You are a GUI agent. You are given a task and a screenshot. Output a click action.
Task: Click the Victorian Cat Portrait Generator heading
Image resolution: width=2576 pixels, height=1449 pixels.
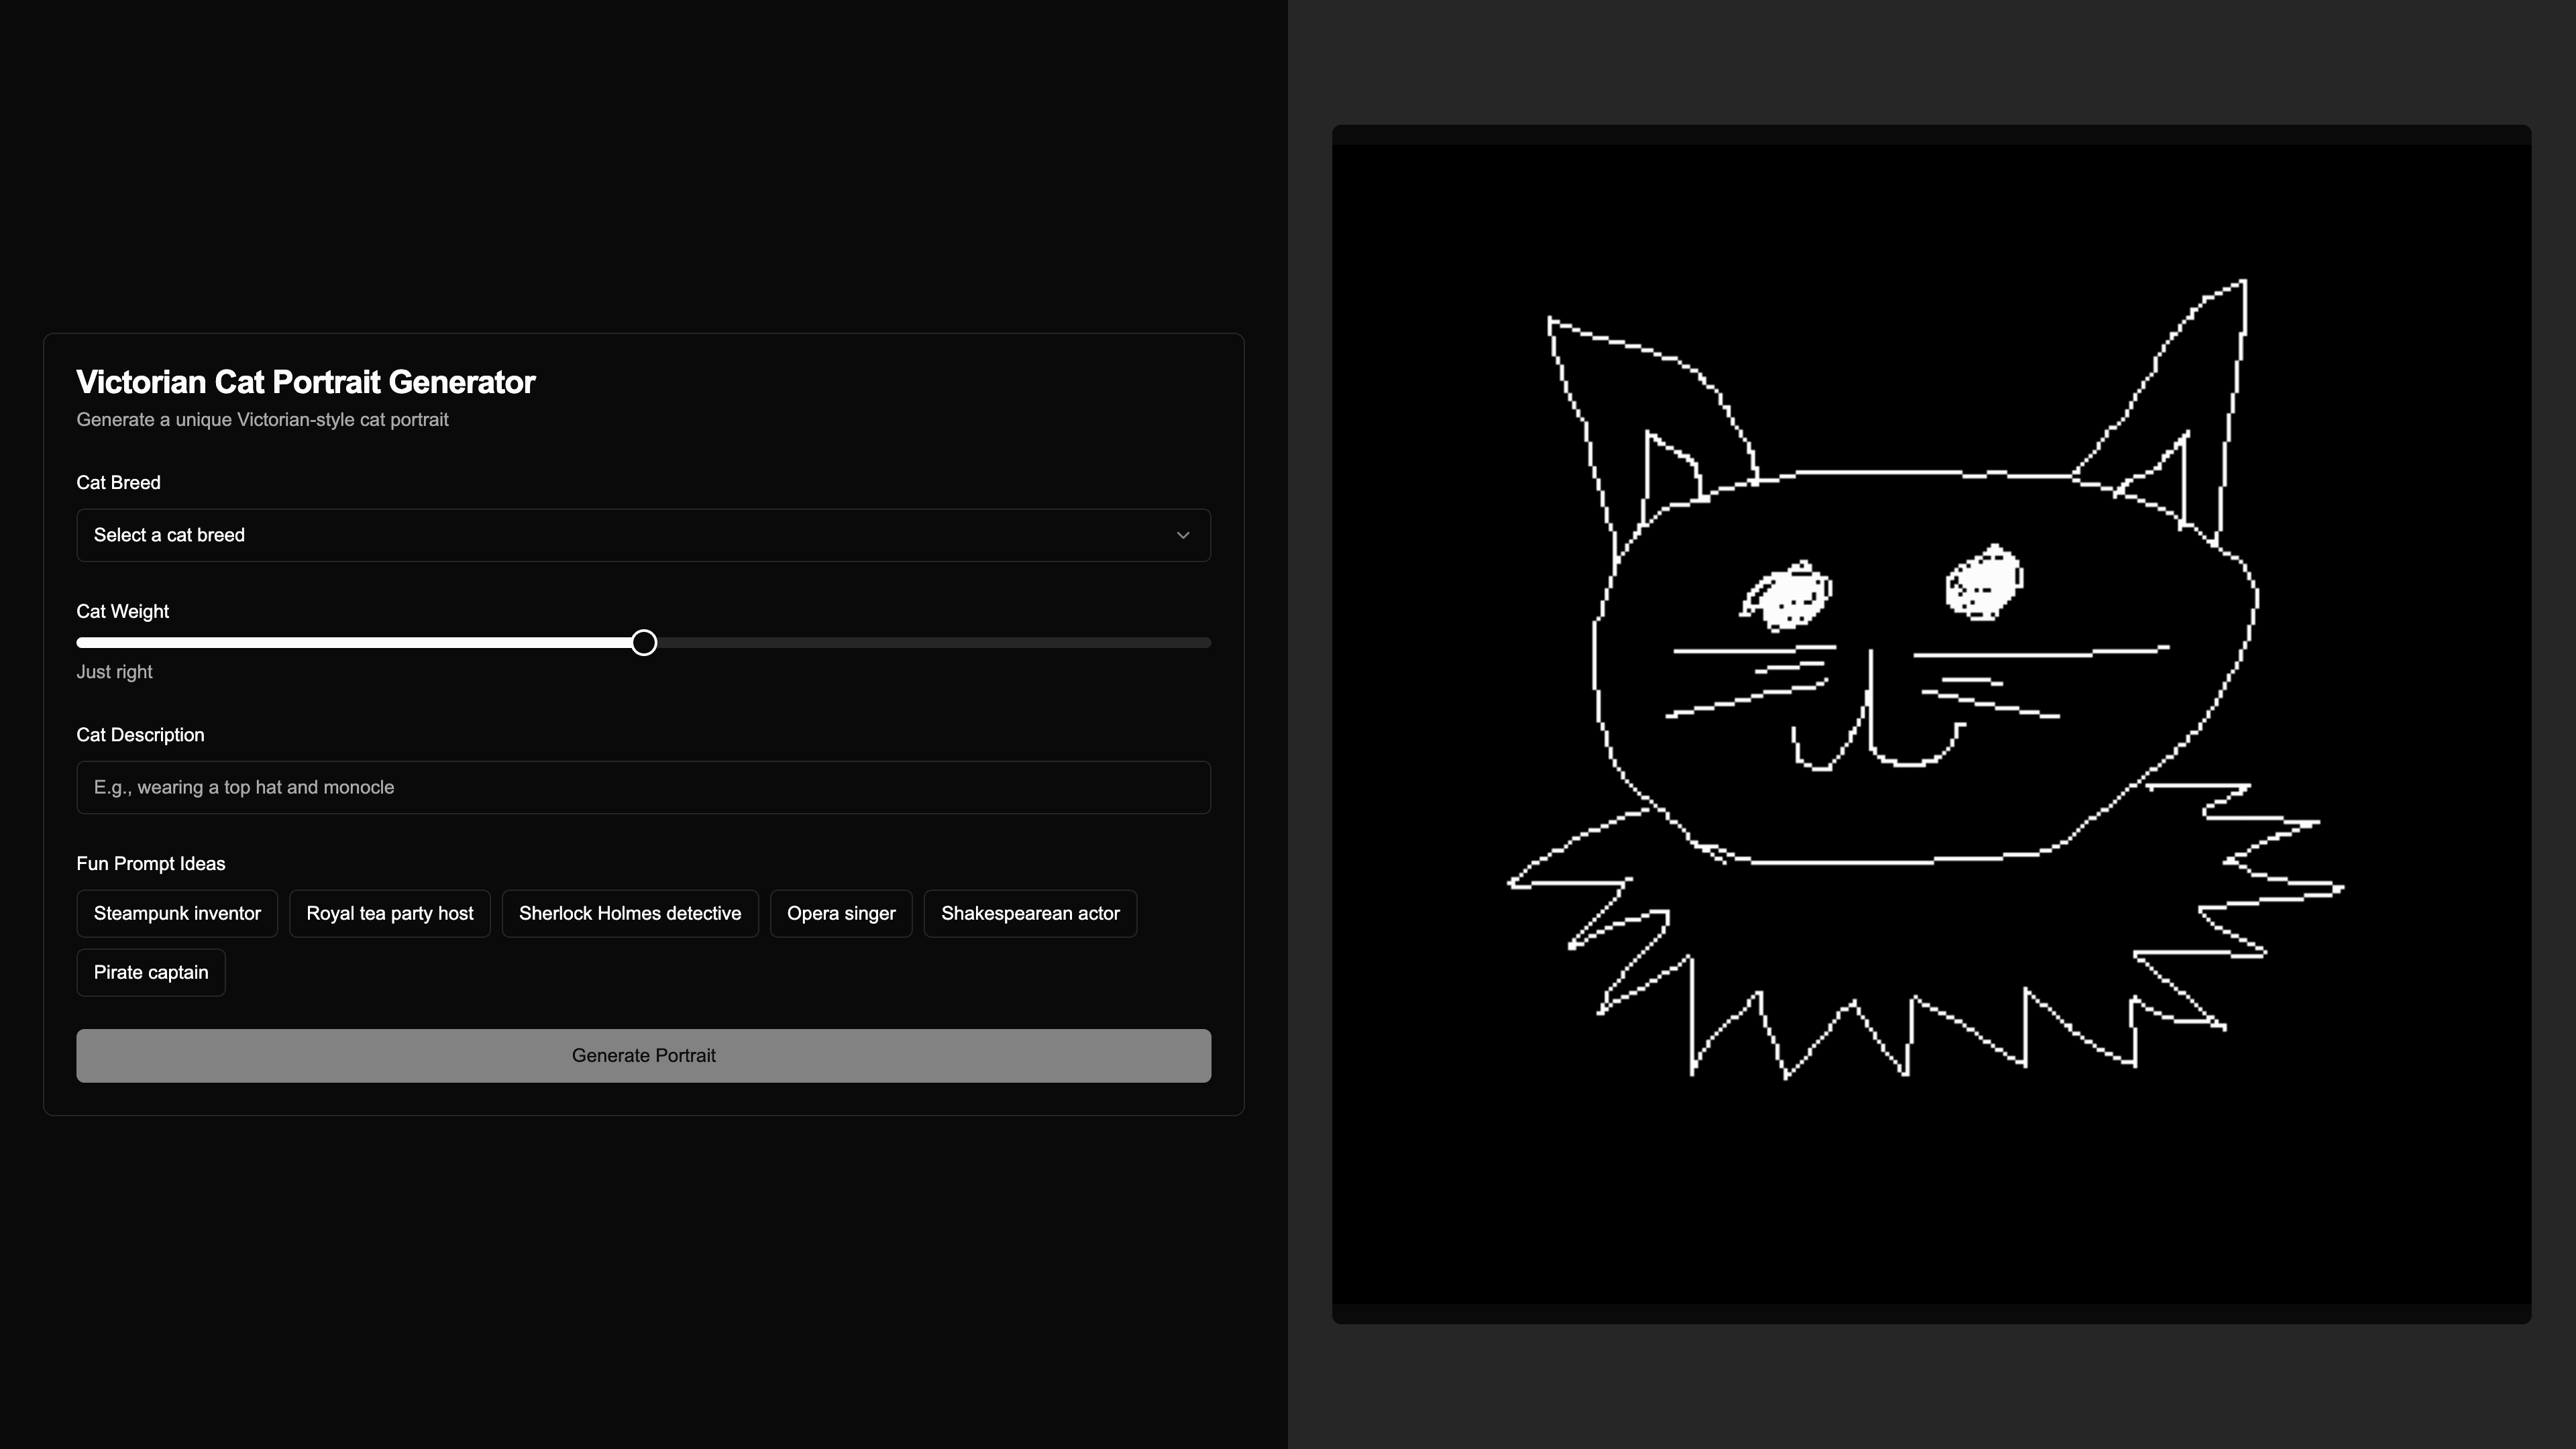click(305, 382)
